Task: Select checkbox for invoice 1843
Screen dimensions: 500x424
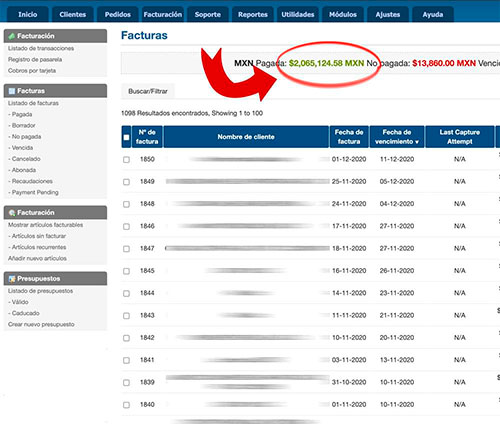Action: click(126, 316)
